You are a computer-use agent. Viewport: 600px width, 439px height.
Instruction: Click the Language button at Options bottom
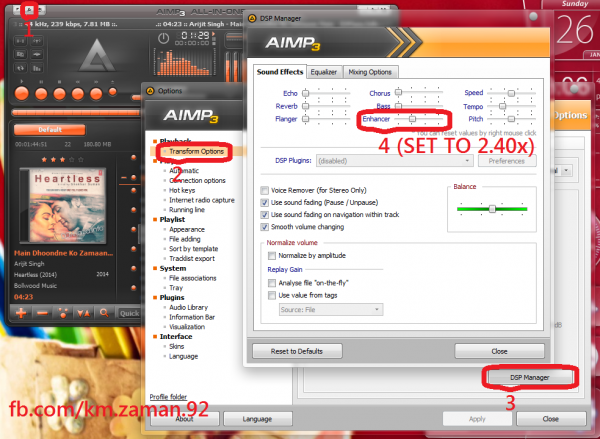coord(258,419)
